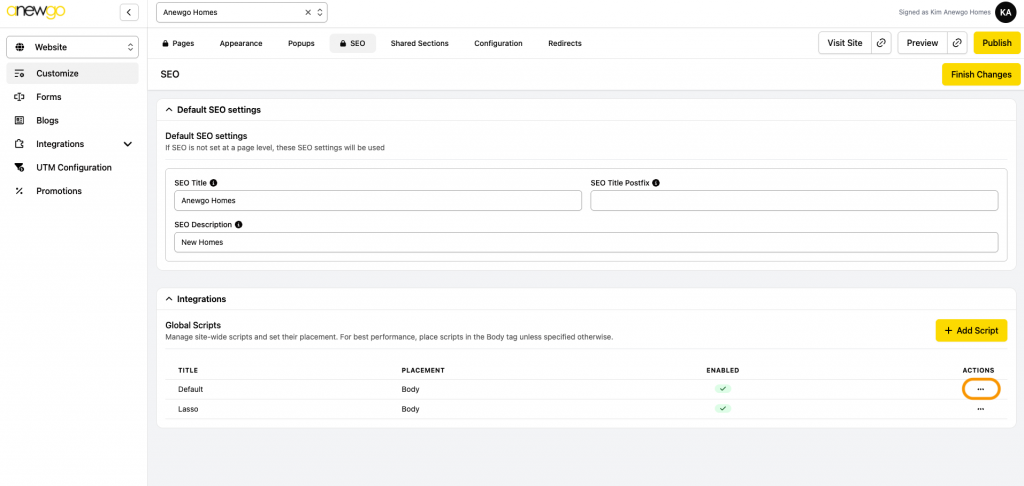
Task: Copy preview link icon beside Preview
Action: point(958,43)
